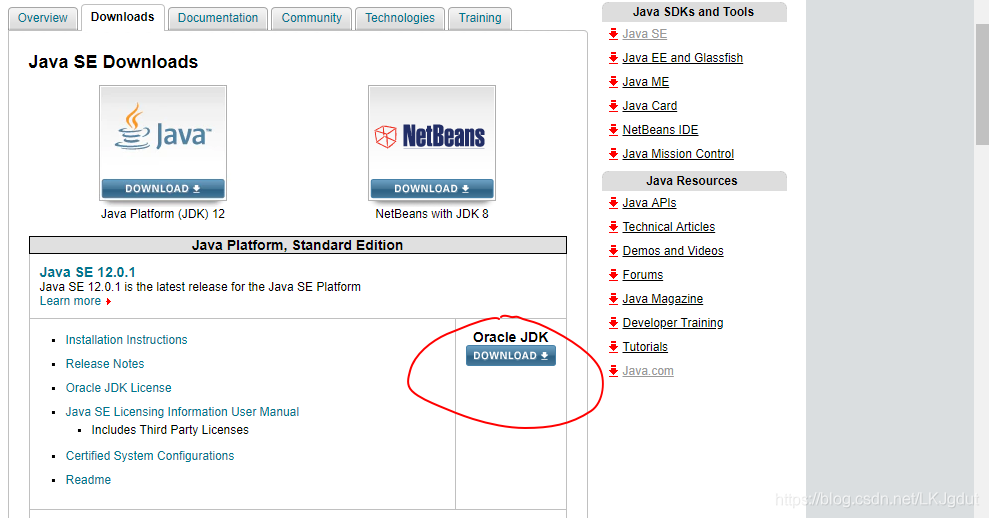This screenshot has width=989, height=518.
Task: Open the Tutorials link
Action: (645, 347)
